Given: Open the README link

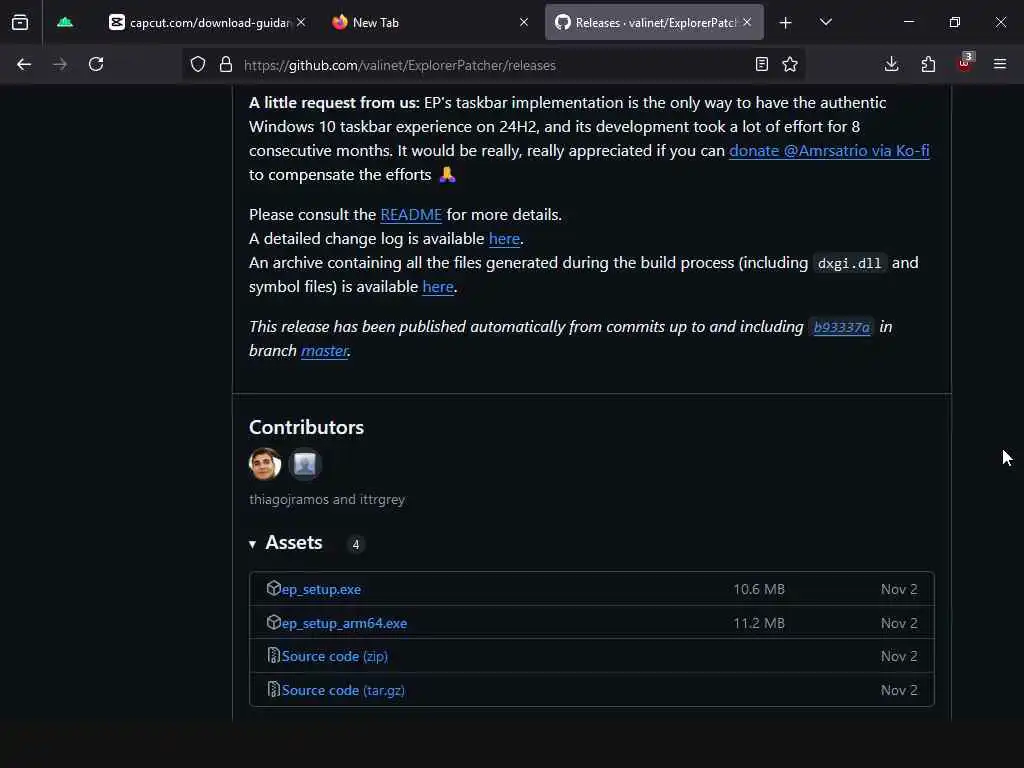Looking at the screenshot, I should click(x=411, y=215).
